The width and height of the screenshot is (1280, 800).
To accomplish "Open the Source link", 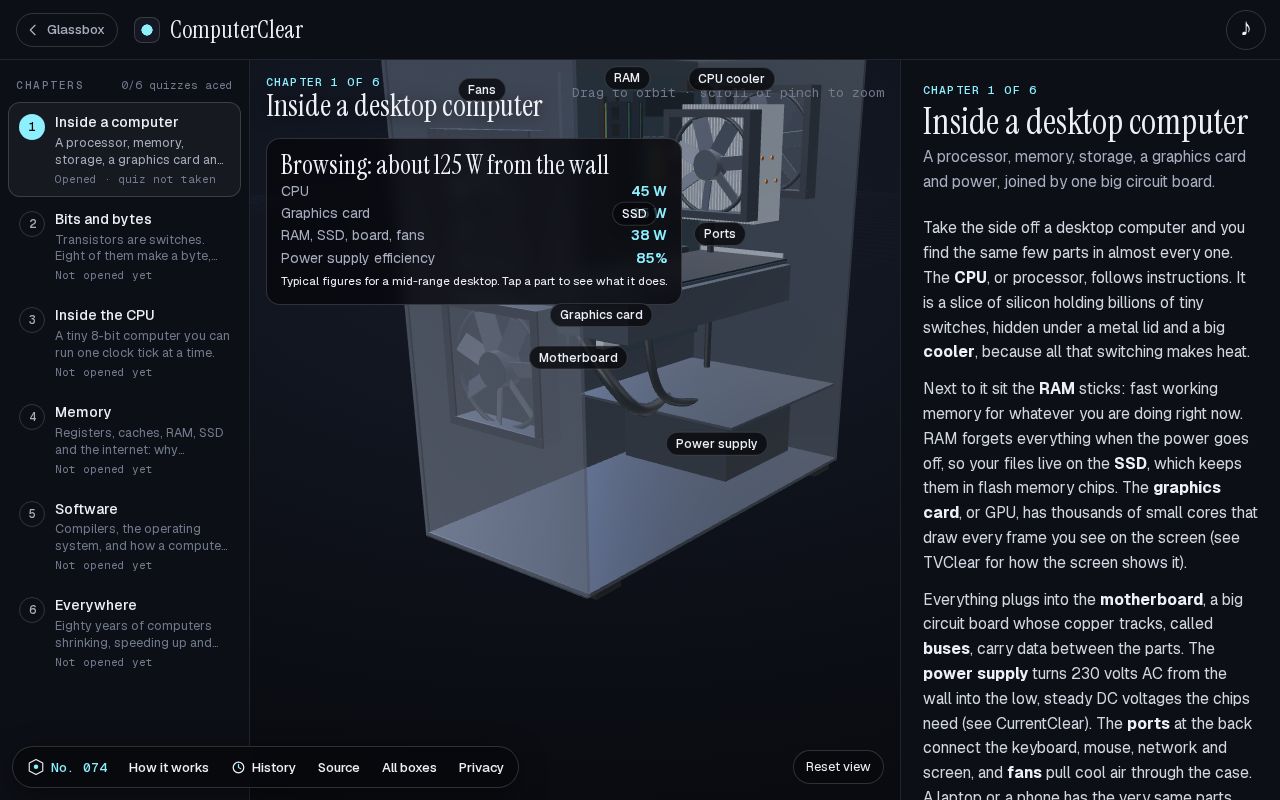I will click(339, 767).
